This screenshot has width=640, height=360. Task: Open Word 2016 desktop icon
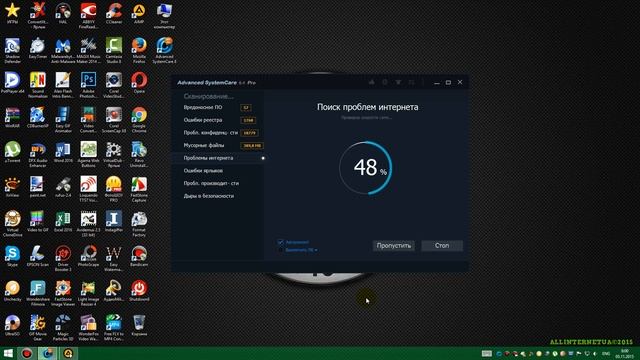tap(63, 152)
